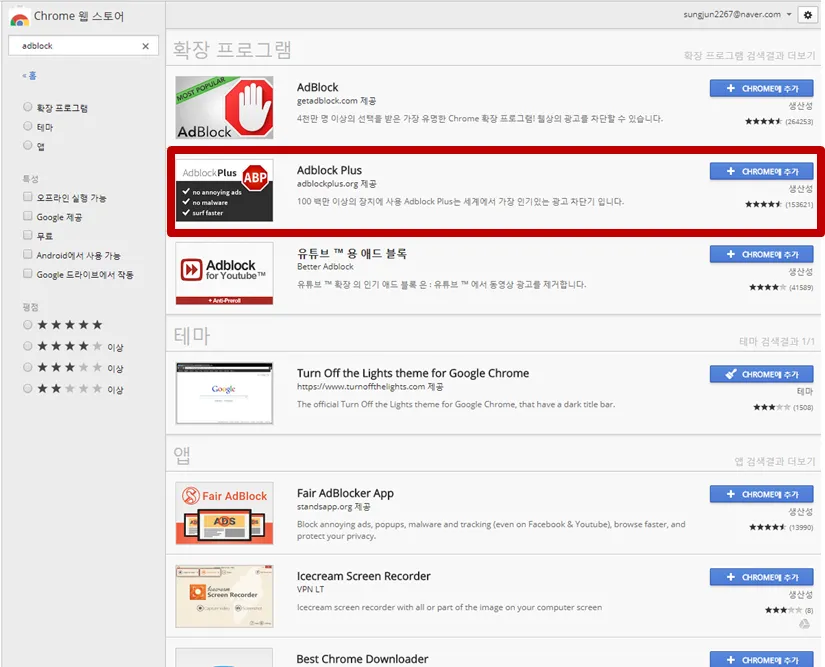Click the Fair AdBlock app thumbnail
The height and width of the screenshot is (667, 825).
click(x=224, y=513)
